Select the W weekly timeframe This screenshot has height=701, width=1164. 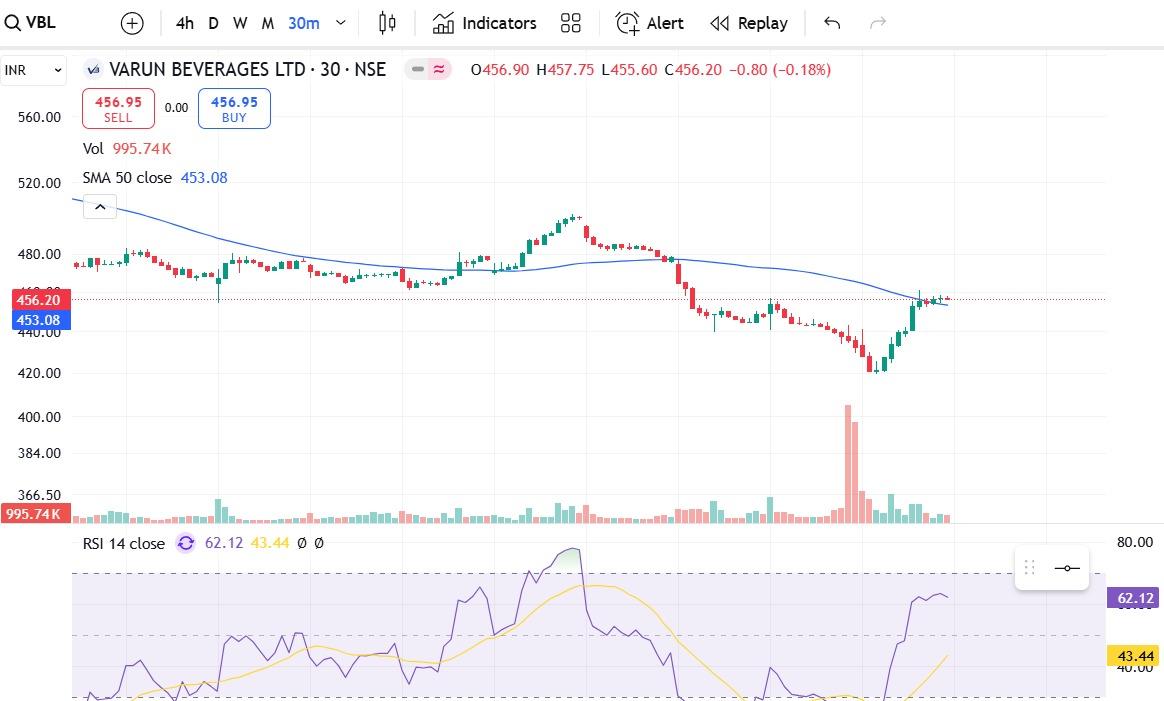coord(240,24)
